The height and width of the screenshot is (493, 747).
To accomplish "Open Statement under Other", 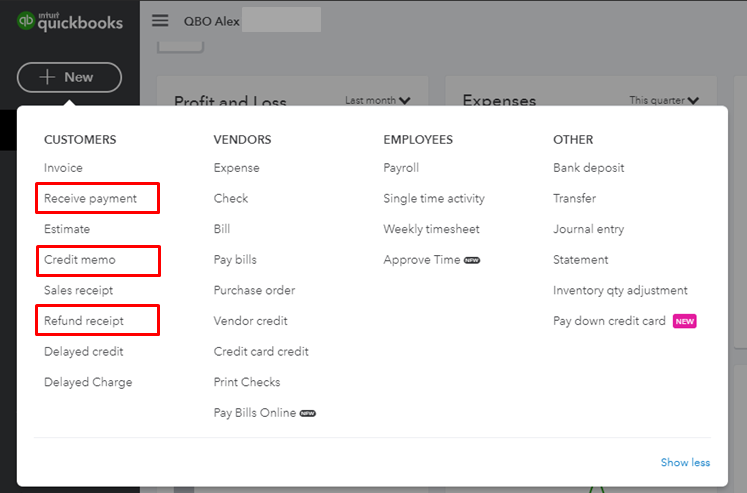I will (581, 260).
